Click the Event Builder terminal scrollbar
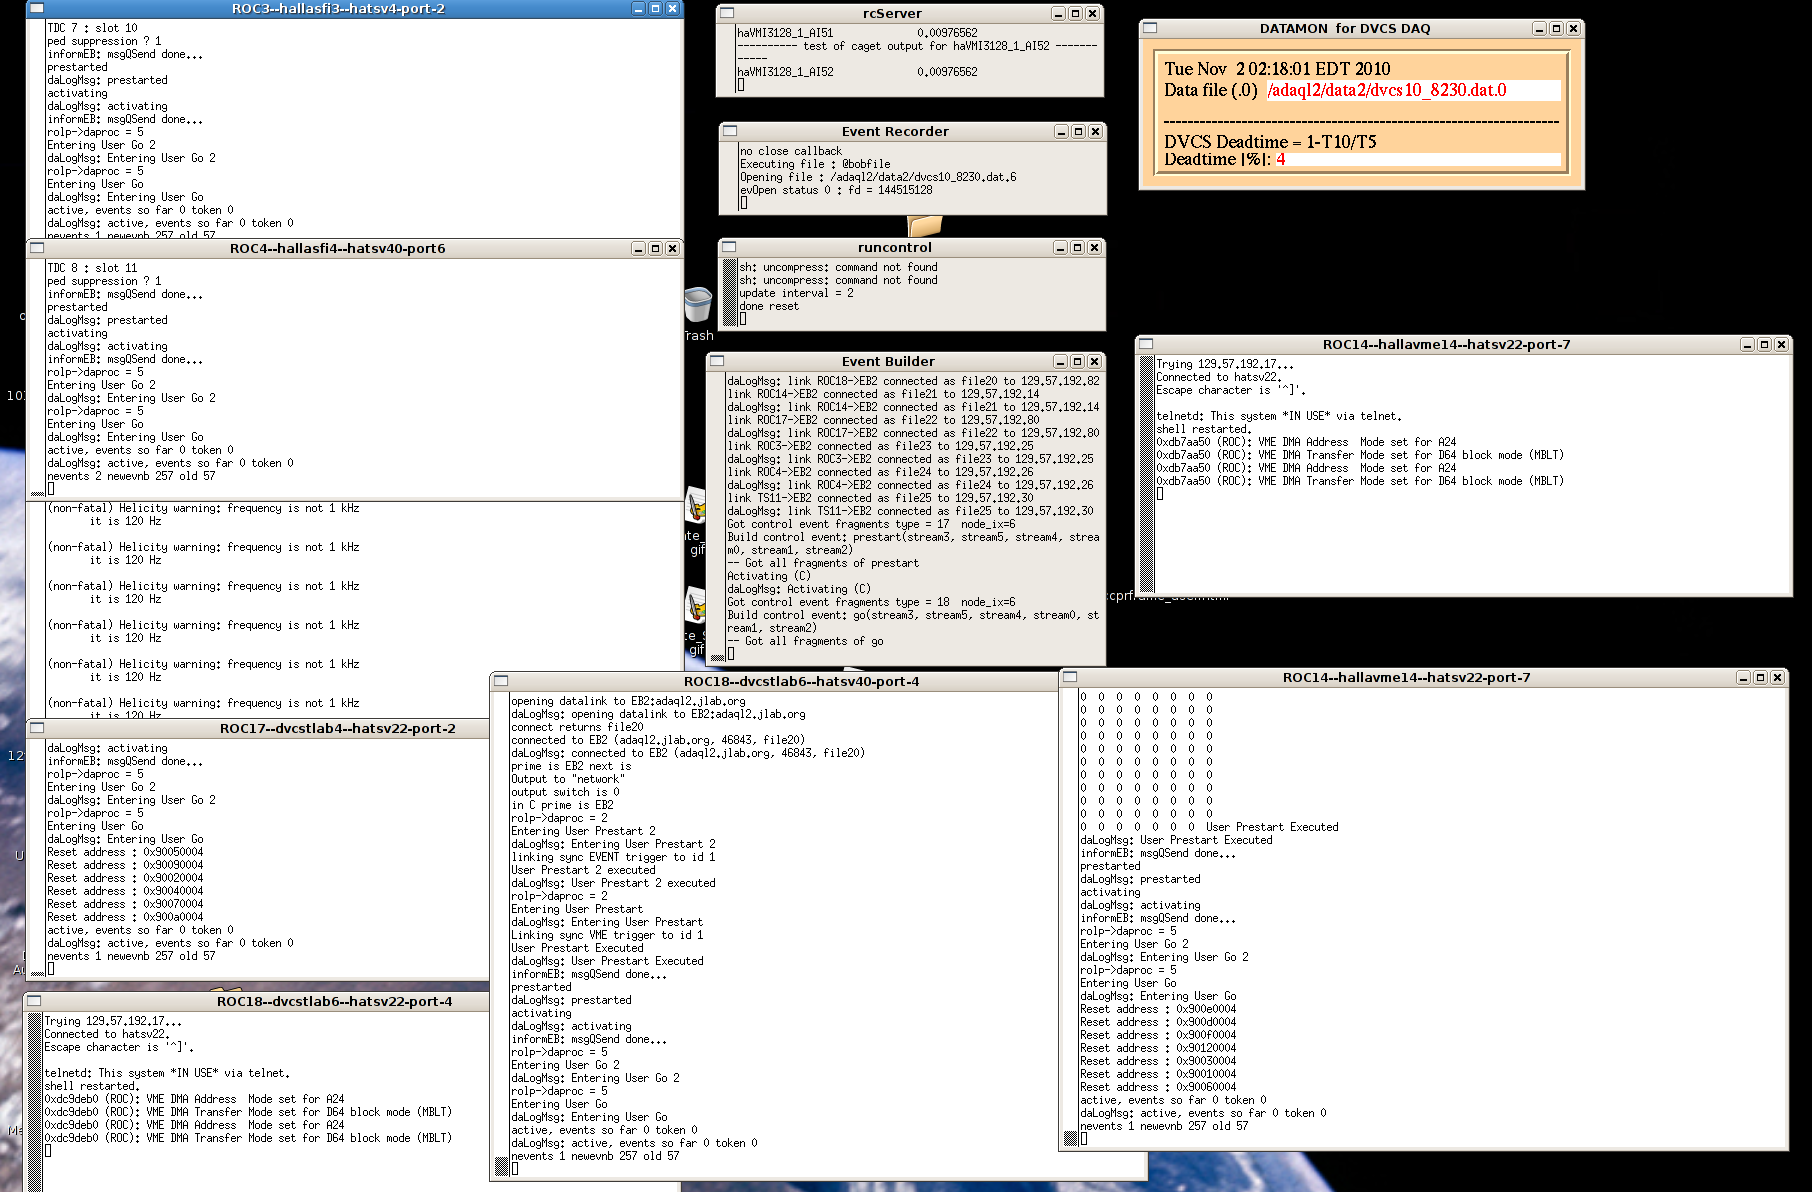This screenshot has height=1192, width=1812. click(x=717, y=518)
